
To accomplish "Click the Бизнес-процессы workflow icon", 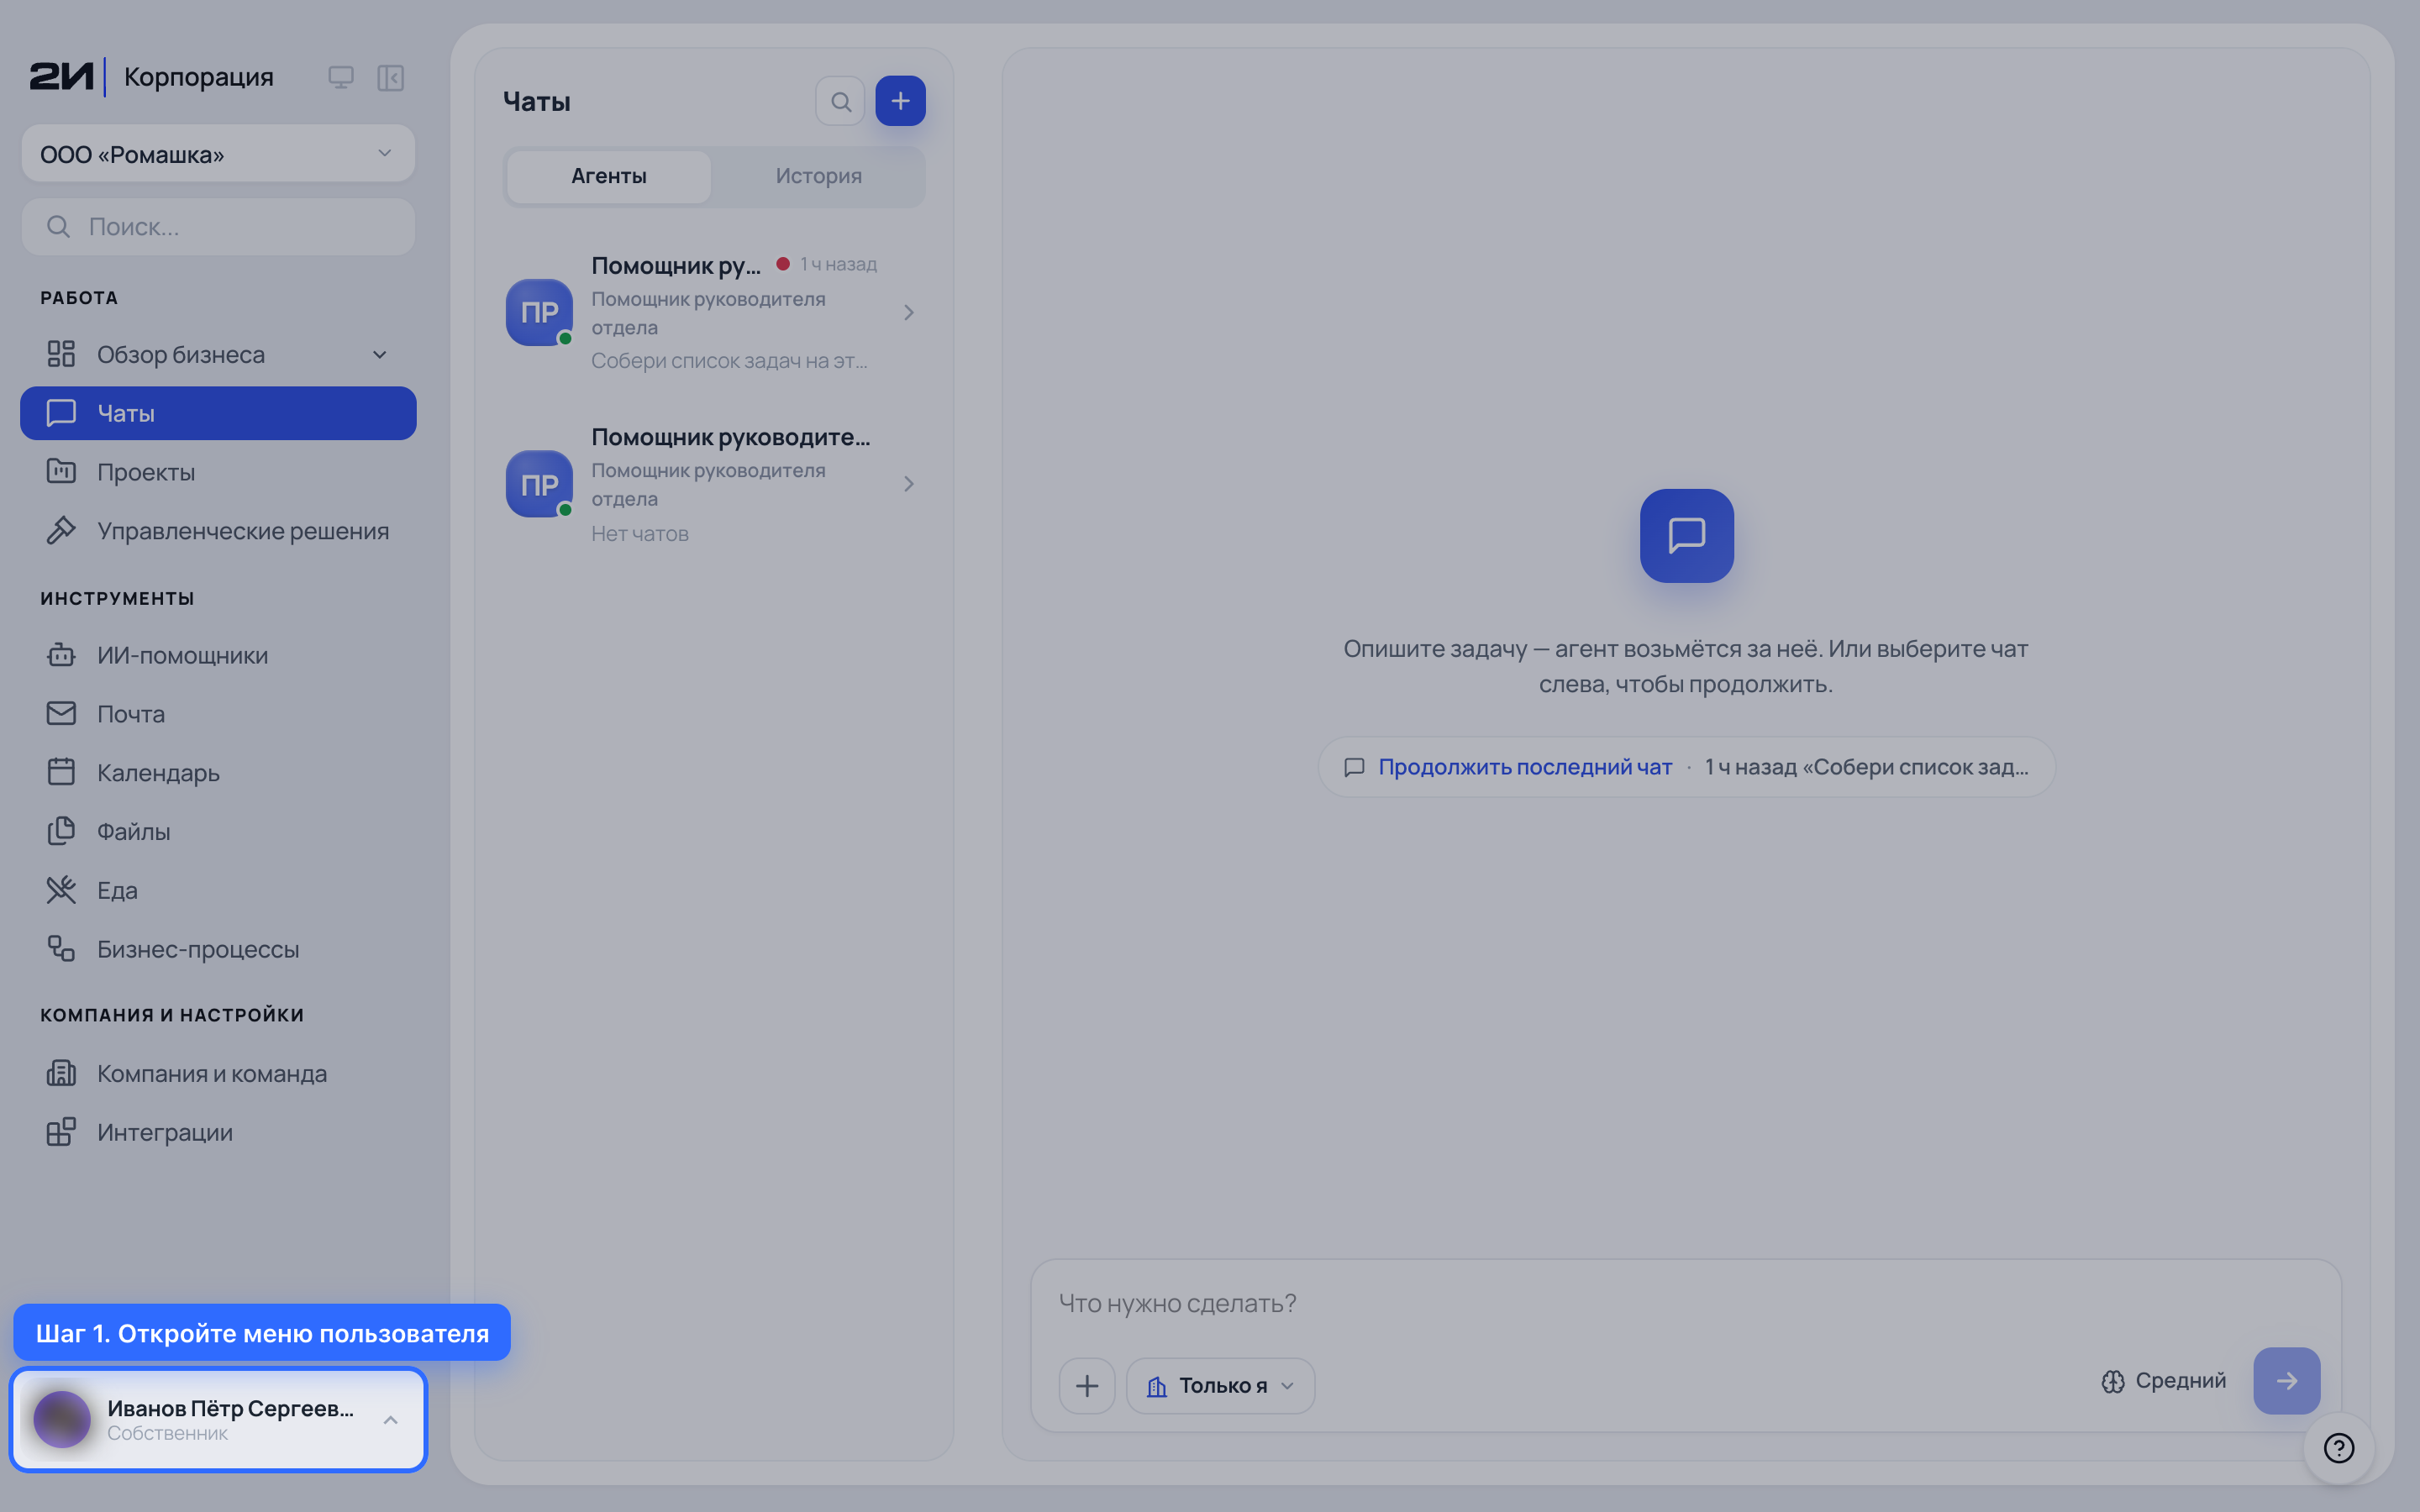I will tap(61, 948).
